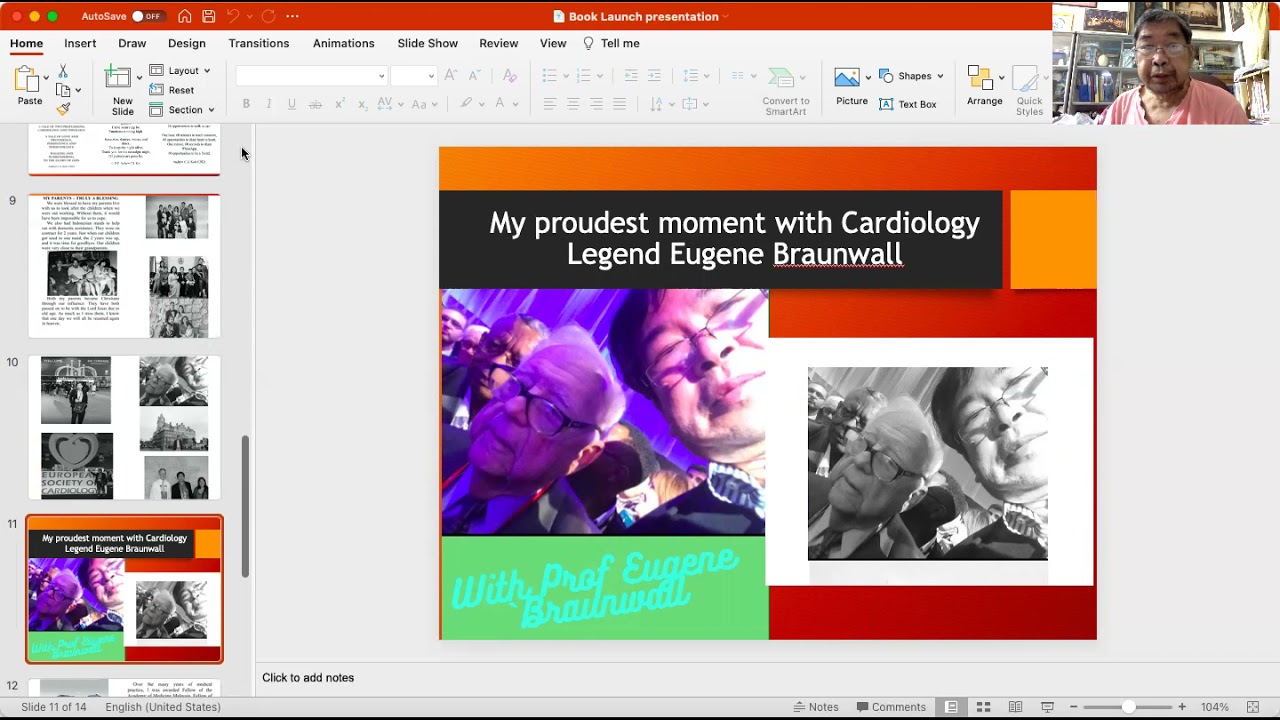Apply strikethrough formatting
Screen dimensions: 1280x720
(x=315, y=104)
